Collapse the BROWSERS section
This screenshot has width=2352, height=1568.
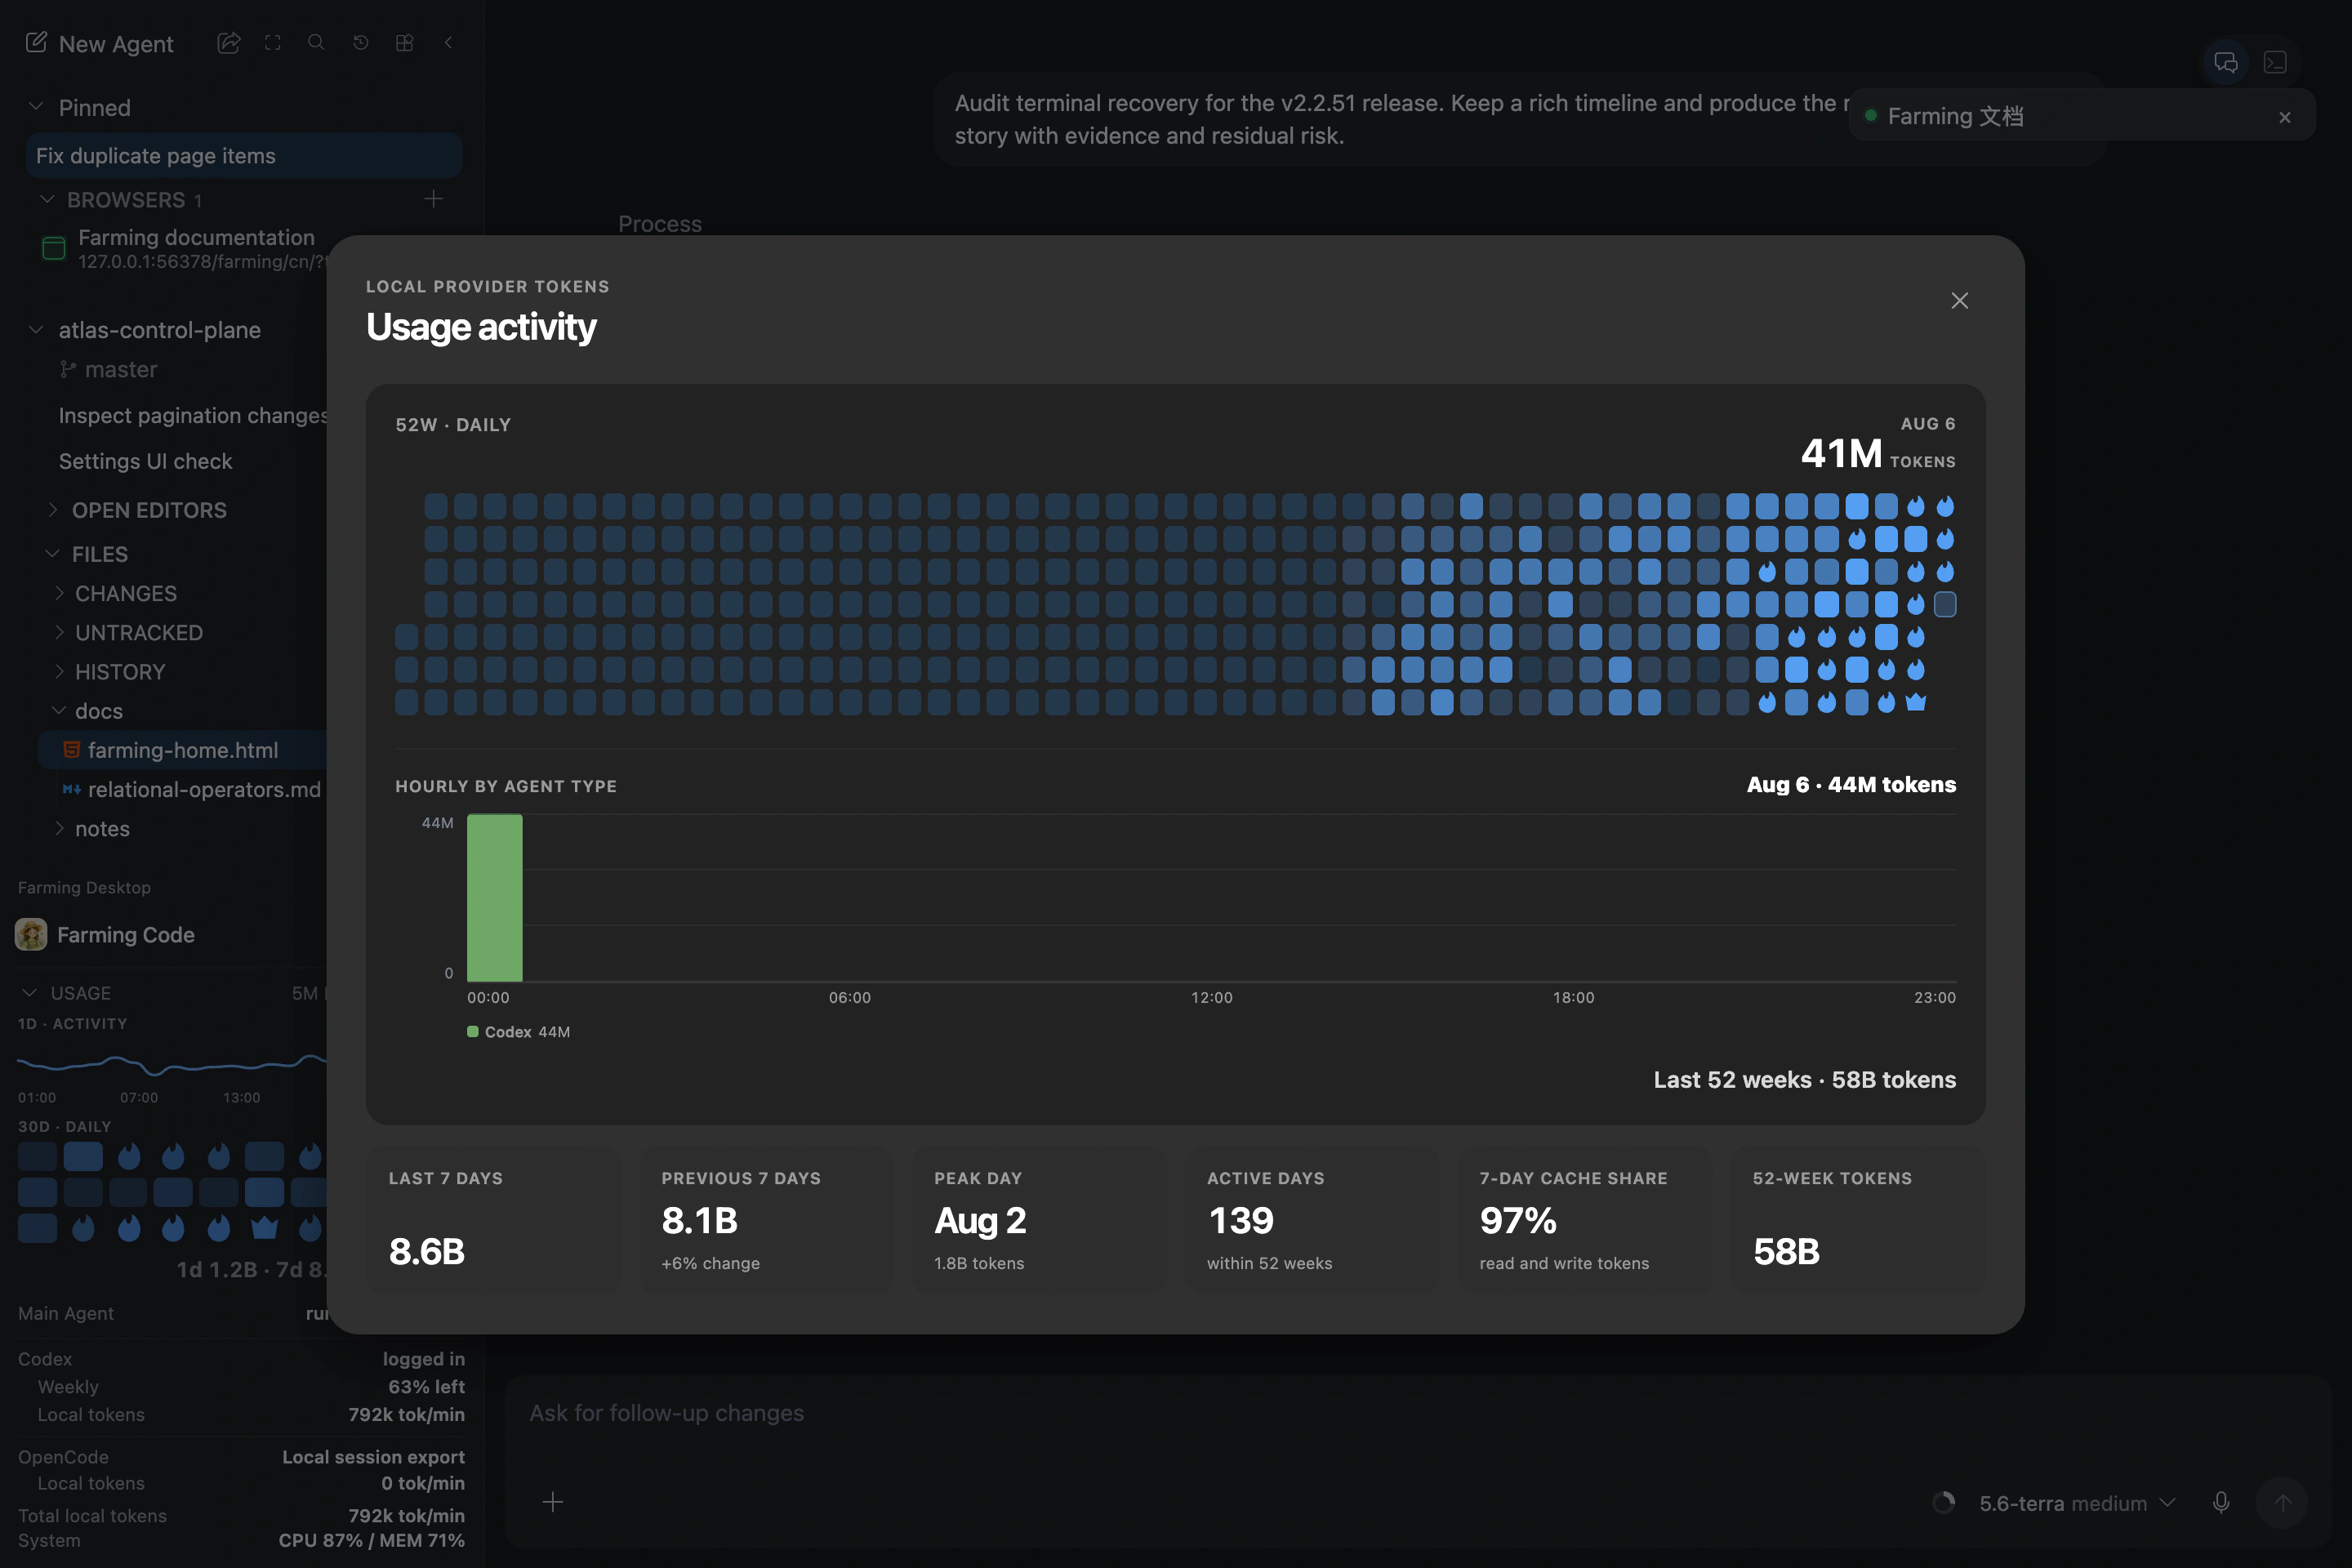[46, 199]
